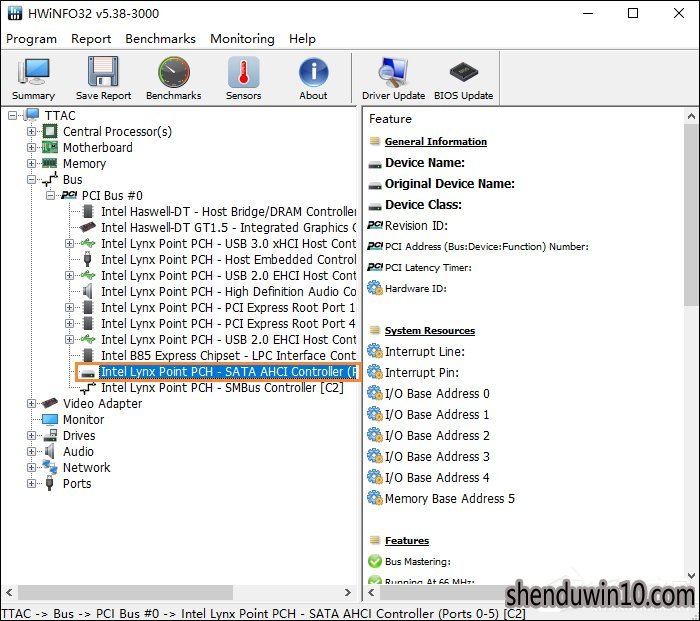700x621 pixels.
Task: Select High Definition Audio Controller item
Action: [x=229, y=292]
